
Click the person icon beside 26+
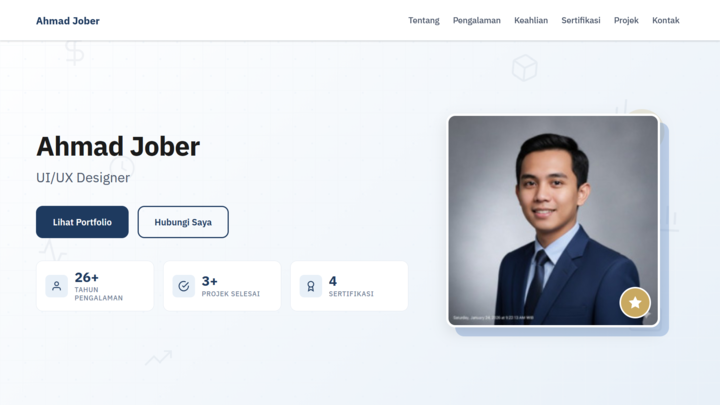coord(56,286)
